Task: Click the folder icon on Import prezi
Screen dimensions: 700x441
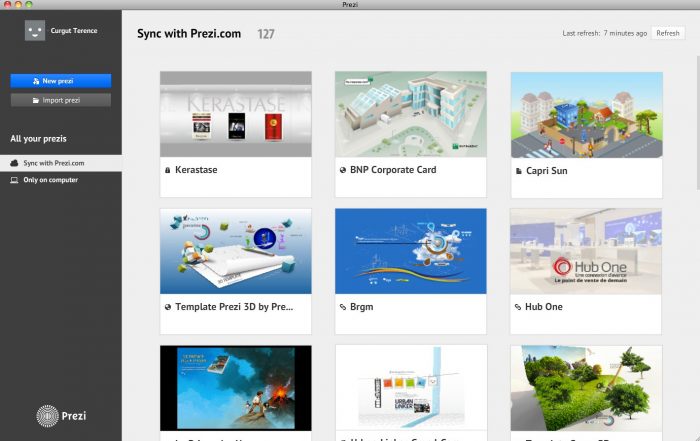Action: point(36,100)
